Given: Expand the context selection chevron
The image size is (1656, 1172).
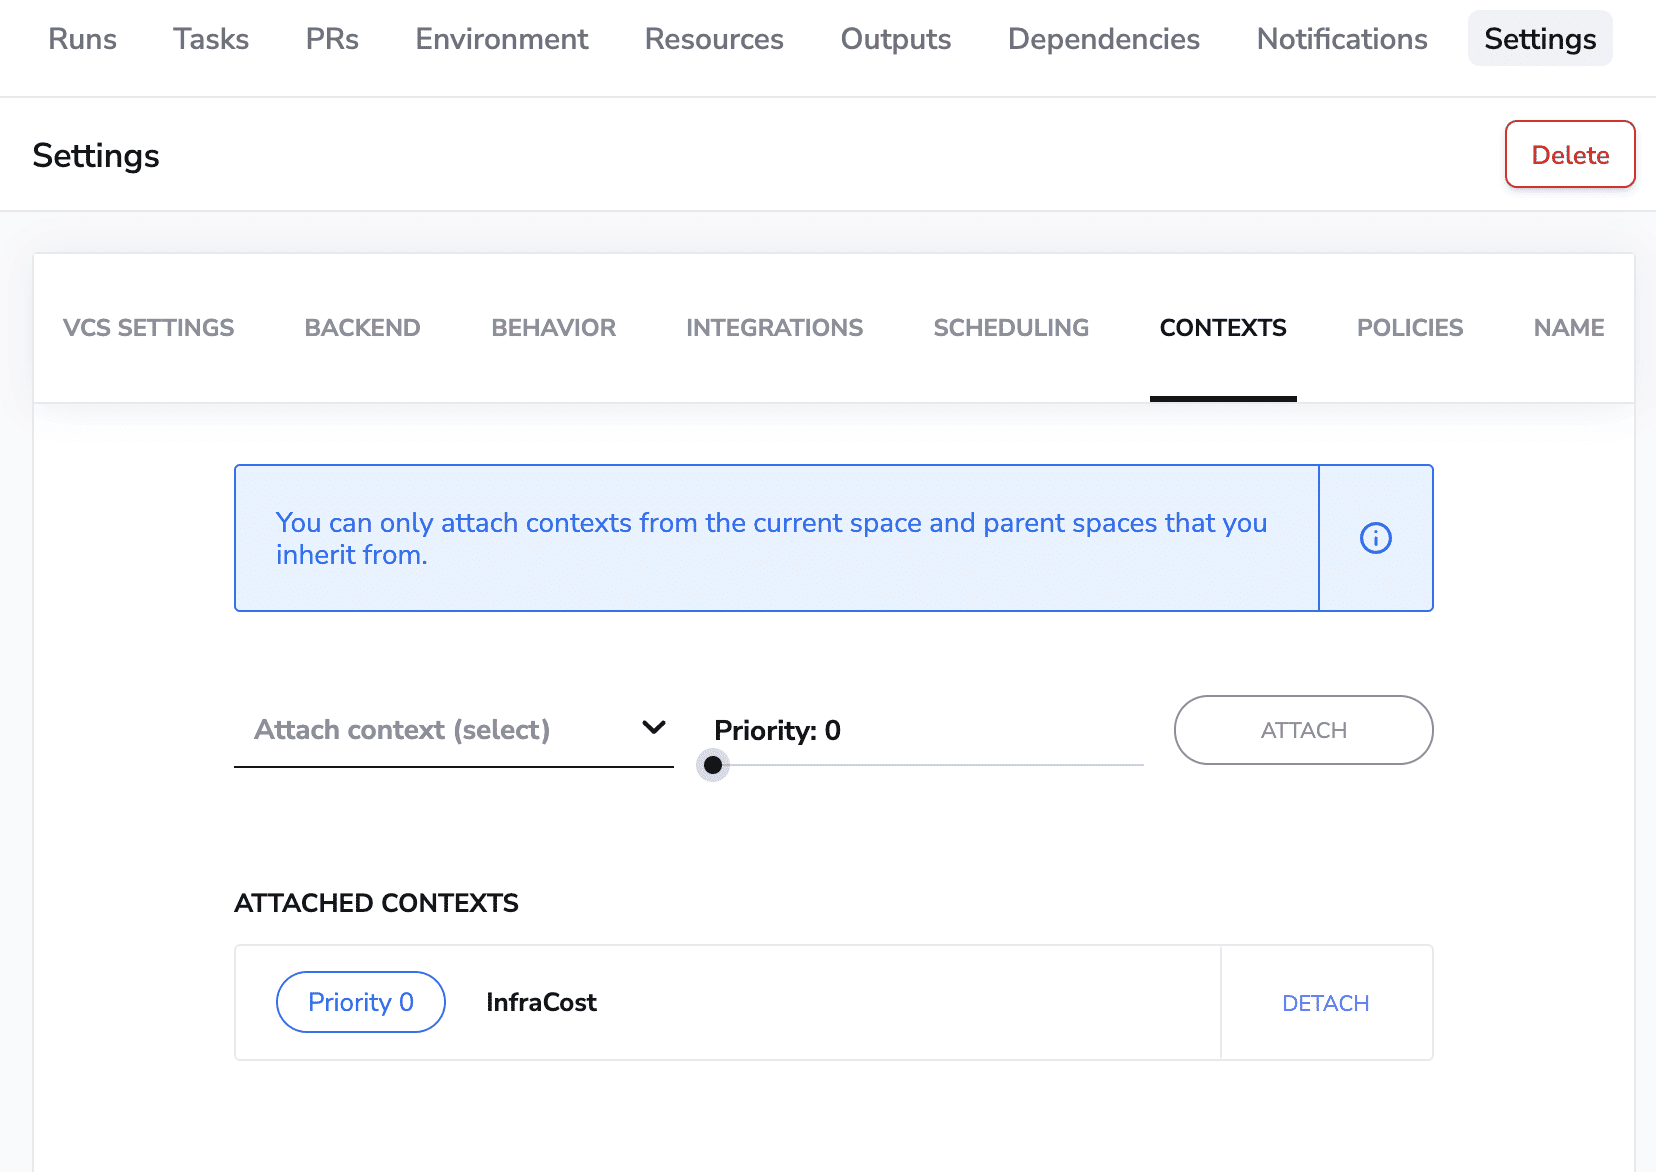Looking at the screenshot, I should coord(653,727).
